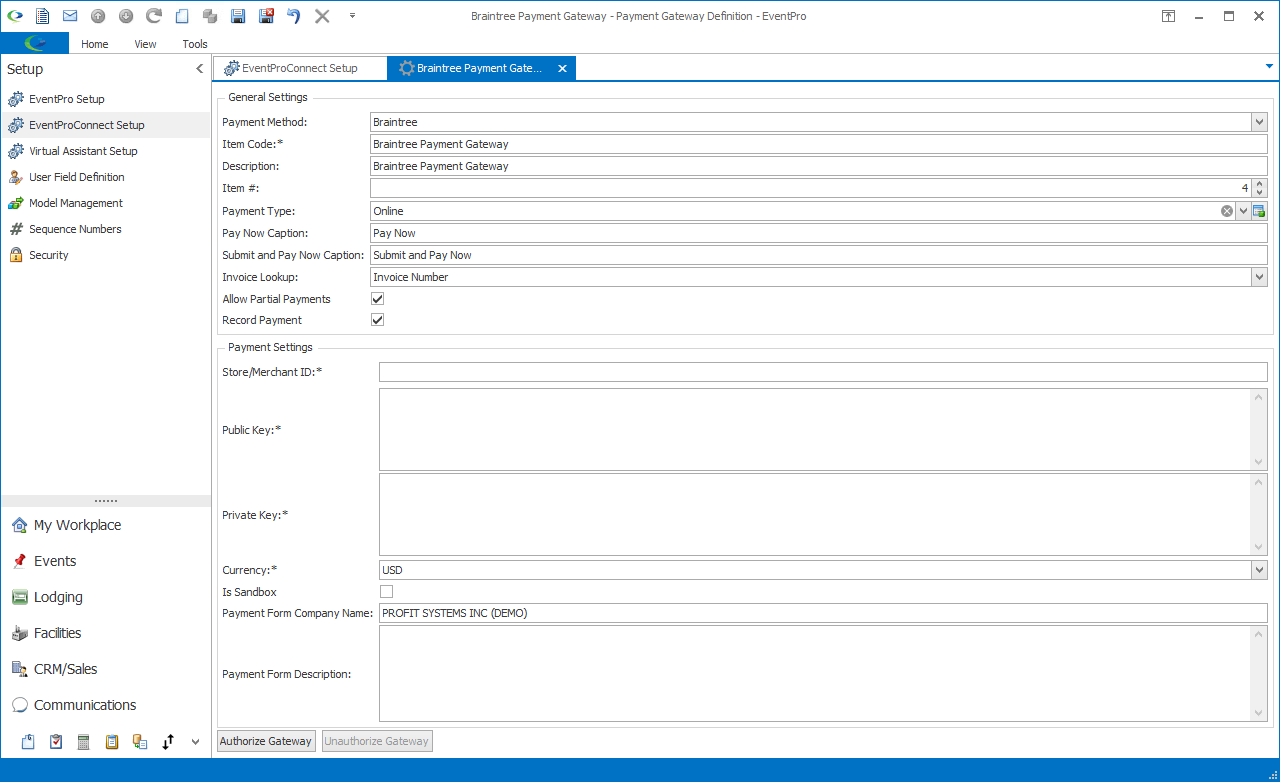Toggle Allow Partial Payments checkbox
Screen dimensions: 1280x782
[377, 298]
